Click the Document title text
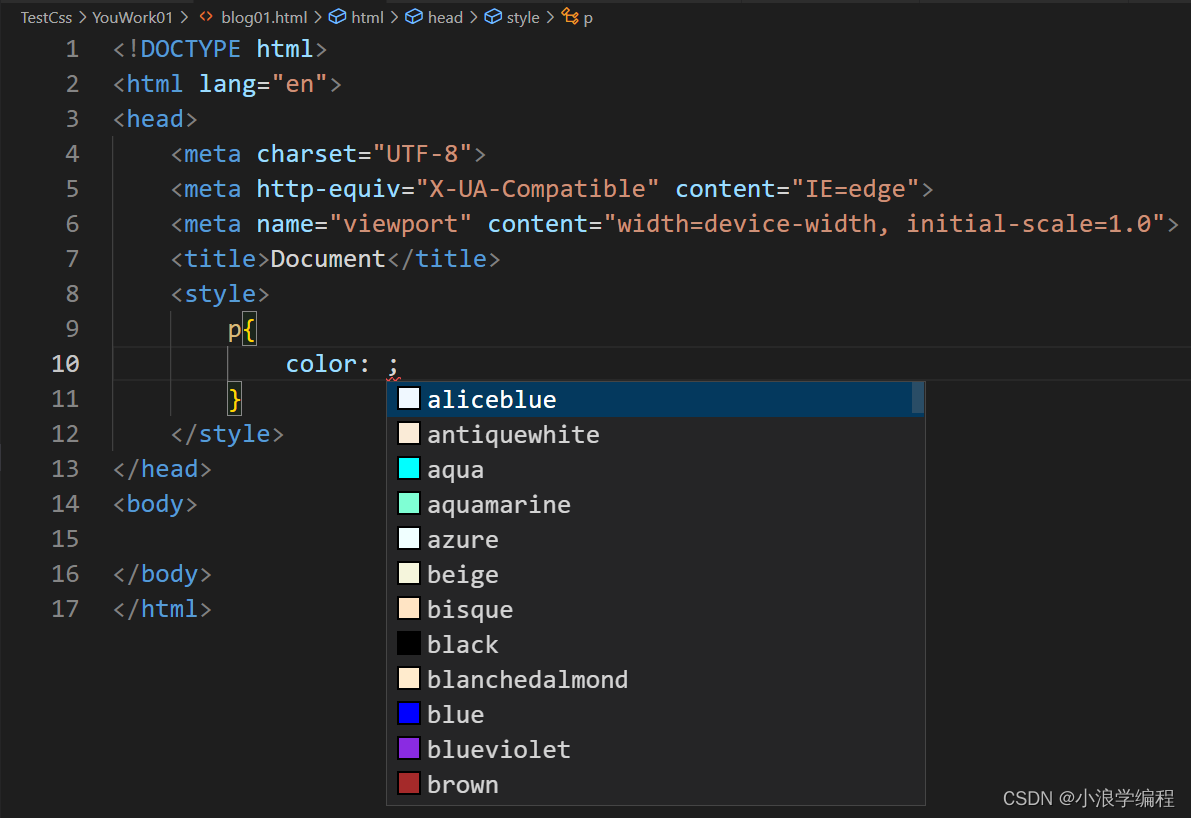The image size is (1191, 818). pyautogui.click(x=328, y=259)
